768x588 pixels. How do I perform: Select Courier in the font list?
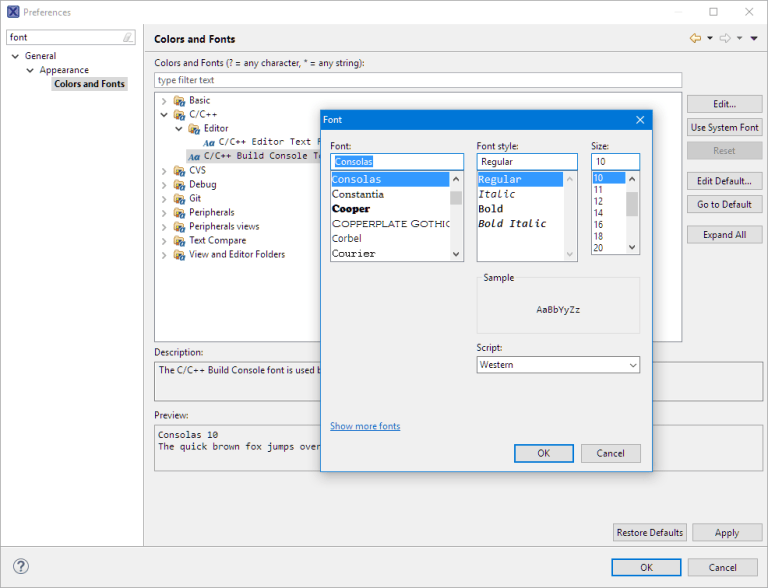coord(354,253)
